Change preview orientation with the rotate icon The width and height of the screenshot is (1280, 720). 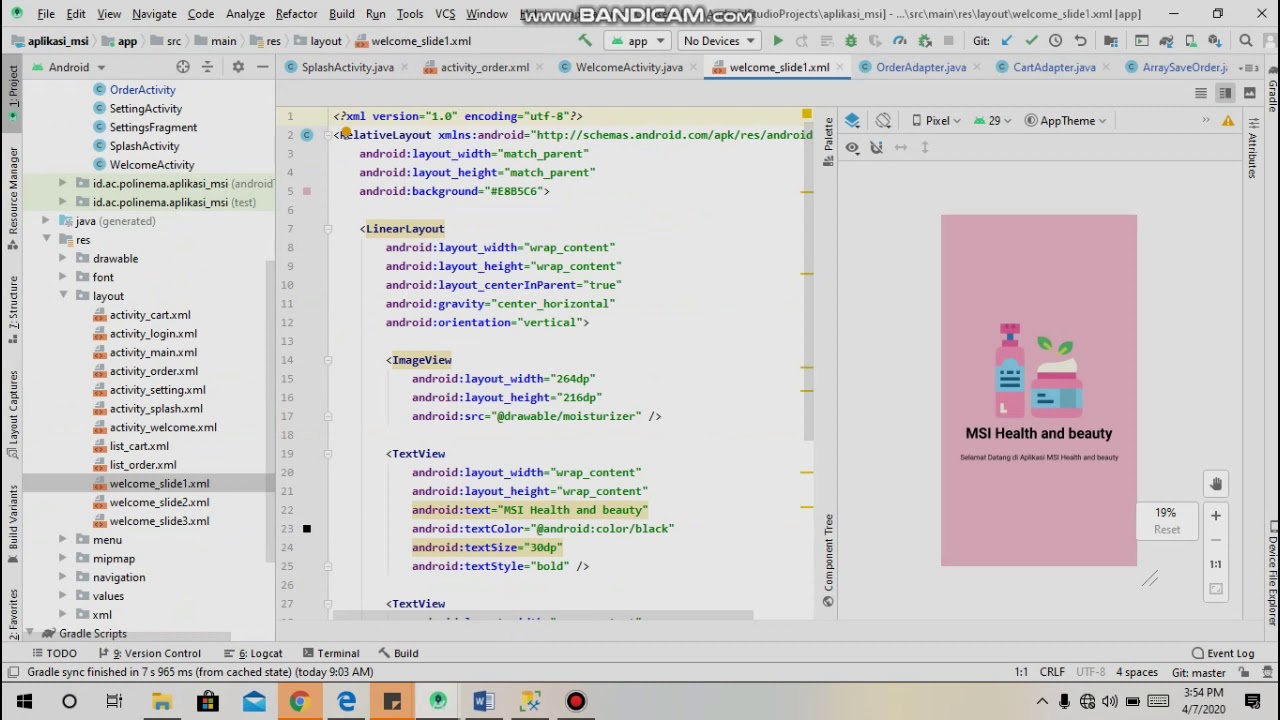pos(883,121)
